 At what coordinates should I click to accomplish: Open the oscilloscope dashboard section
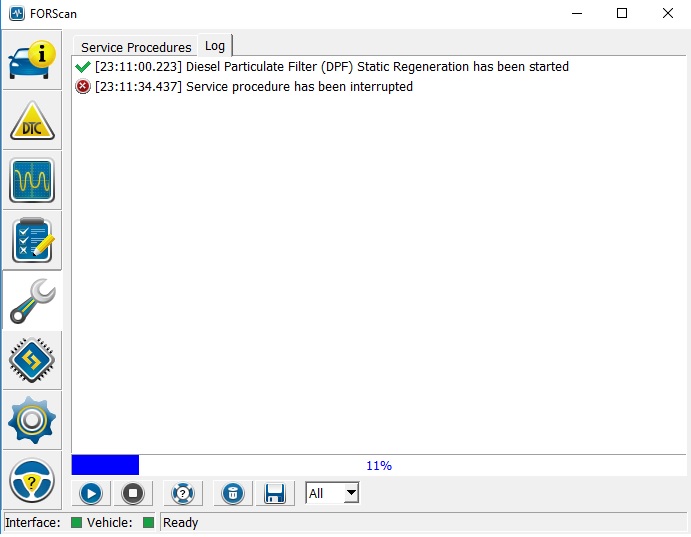[x=32, y=180]
